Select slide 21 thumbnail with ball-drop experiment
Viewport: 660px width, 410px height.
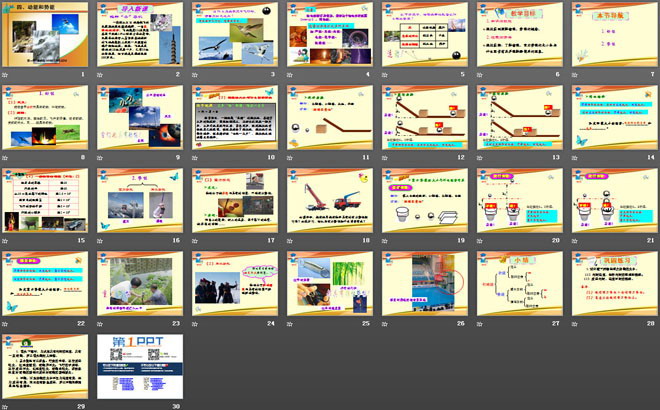pyautogui.click(x=615, y=200)
